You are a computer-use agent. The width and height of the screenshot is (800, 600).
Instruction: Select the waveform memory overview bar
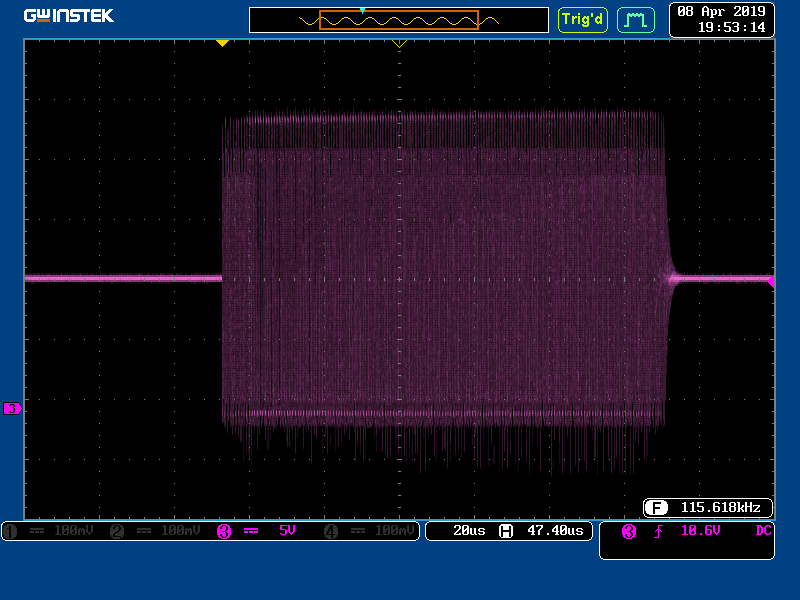tap(398, 20)
